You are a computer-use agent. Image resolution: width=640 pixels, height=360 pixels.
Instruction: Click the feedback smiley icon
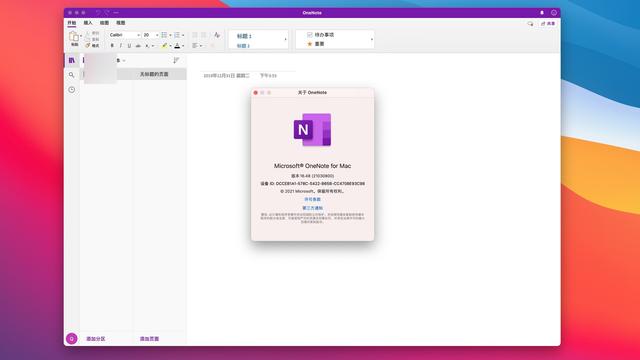click(x=554, y=13)
